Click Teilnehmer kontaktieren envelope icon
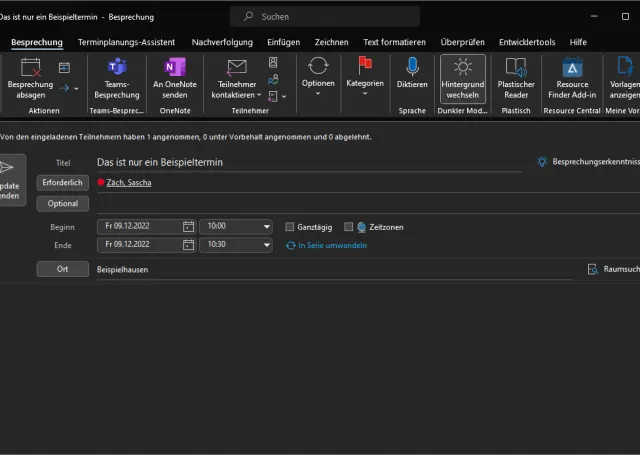Screen dimensions: 640x455 click(x=237, y=68)
